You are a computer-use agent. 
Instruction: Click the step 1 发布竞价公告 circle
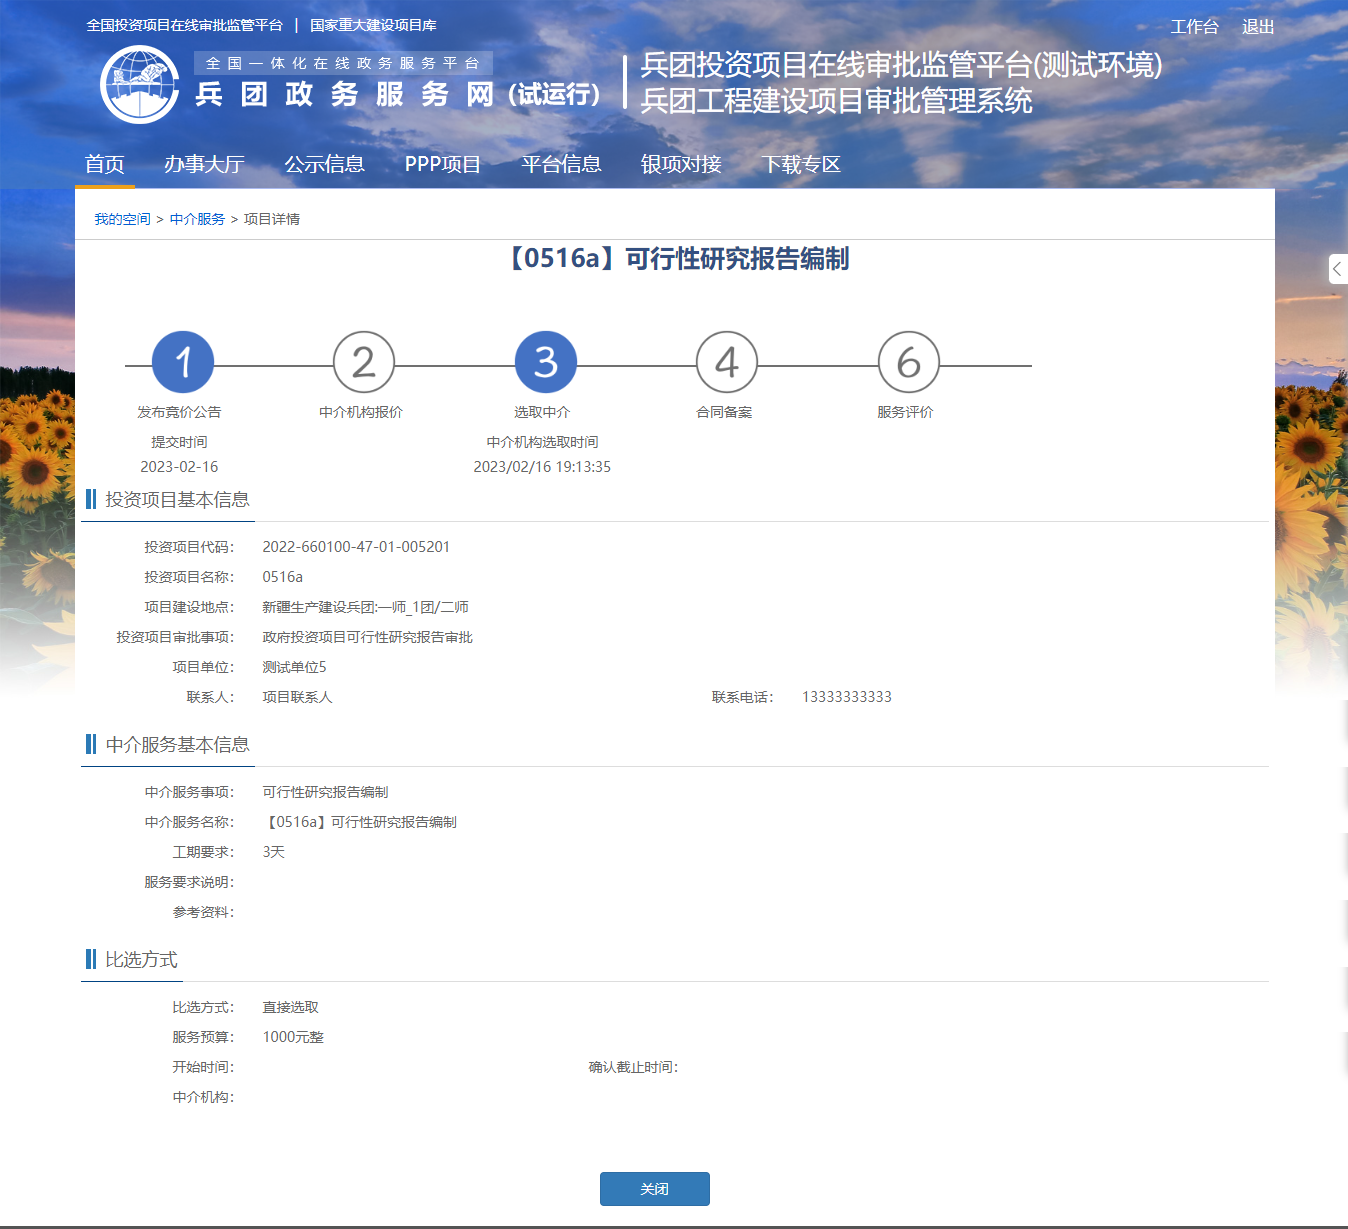coord(183,362)
